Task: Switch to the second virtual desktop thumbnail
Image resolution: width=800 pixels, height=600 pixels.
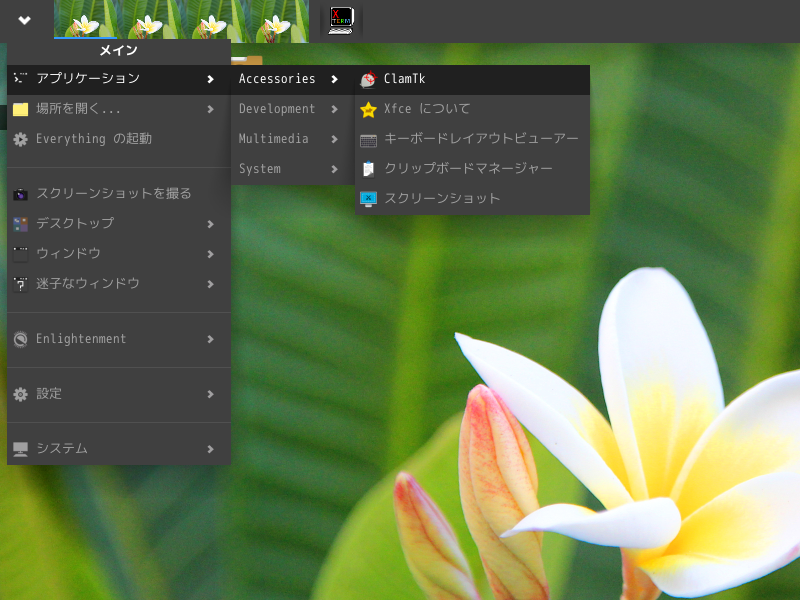Action: pyautogui.click(x=149, y=20)
